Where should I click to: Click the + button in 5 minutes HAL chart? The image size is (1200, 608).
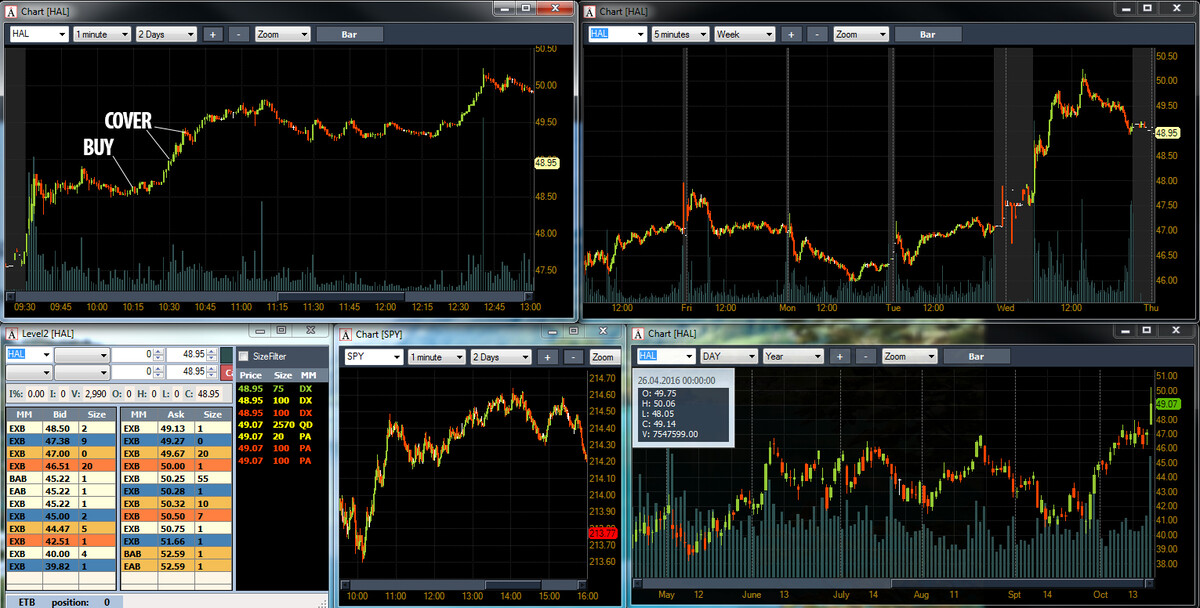pos(790,34)
